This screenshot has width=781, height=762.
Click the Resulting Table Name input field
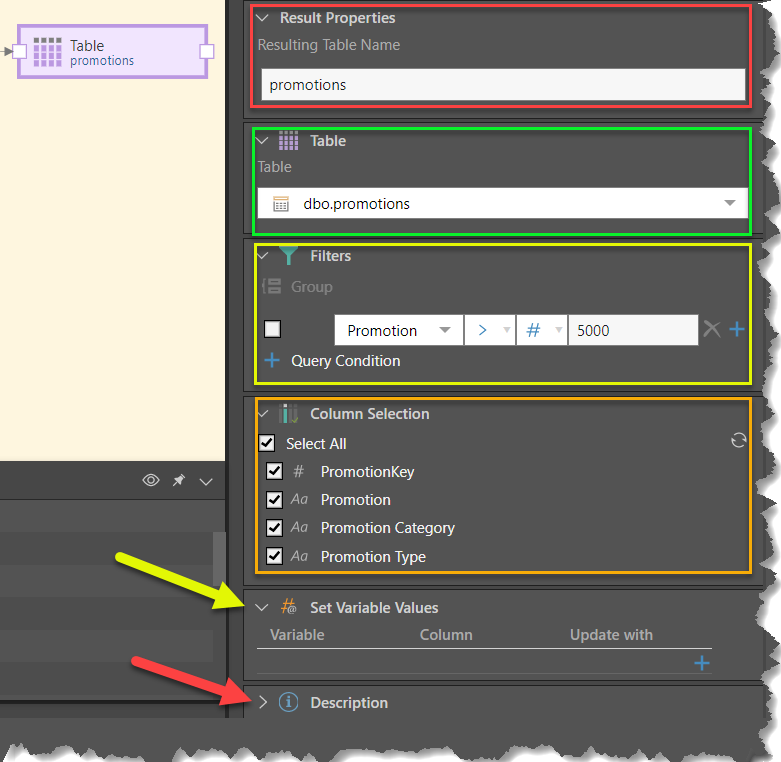(502, 85)
